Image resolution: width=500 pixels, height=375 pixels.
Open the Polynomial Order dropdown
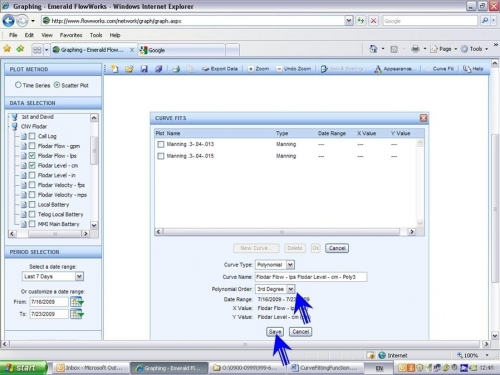coord(291,289)
